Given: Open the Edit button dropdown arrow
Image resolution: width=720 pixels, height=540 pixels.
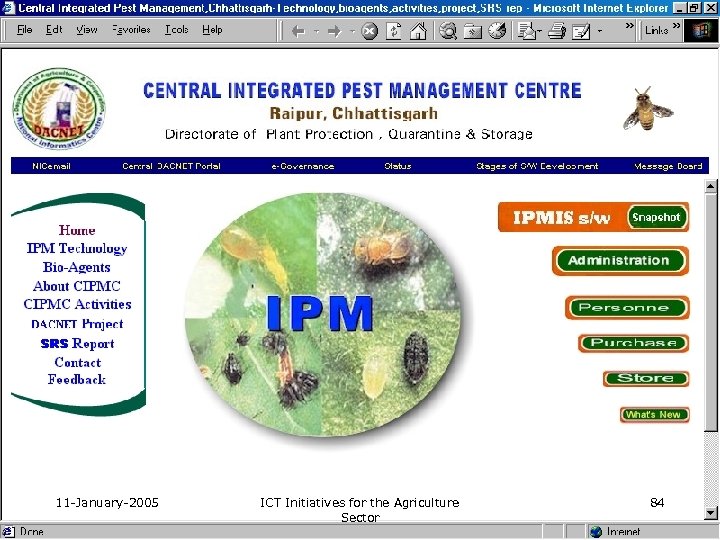Looking at the screenshot, I should point(600,32).
